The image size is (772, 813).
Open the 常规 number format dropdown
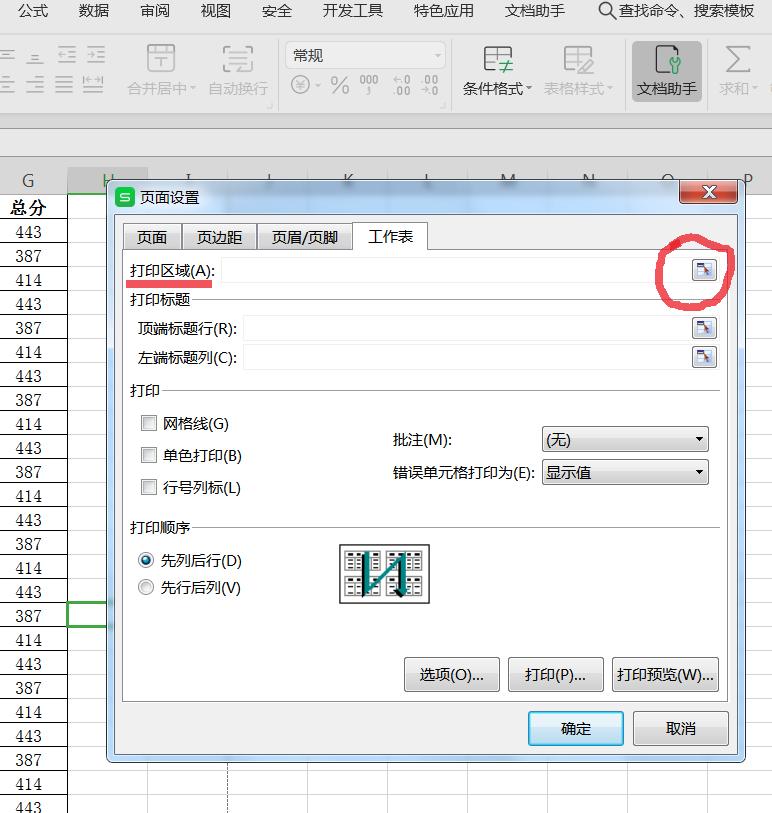click(x=365, y=55)
